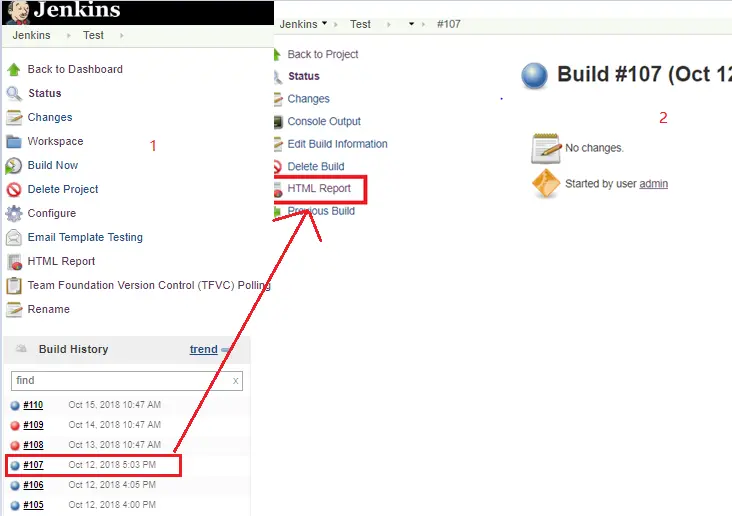Click the trend link in Build History

coord(204,349)
